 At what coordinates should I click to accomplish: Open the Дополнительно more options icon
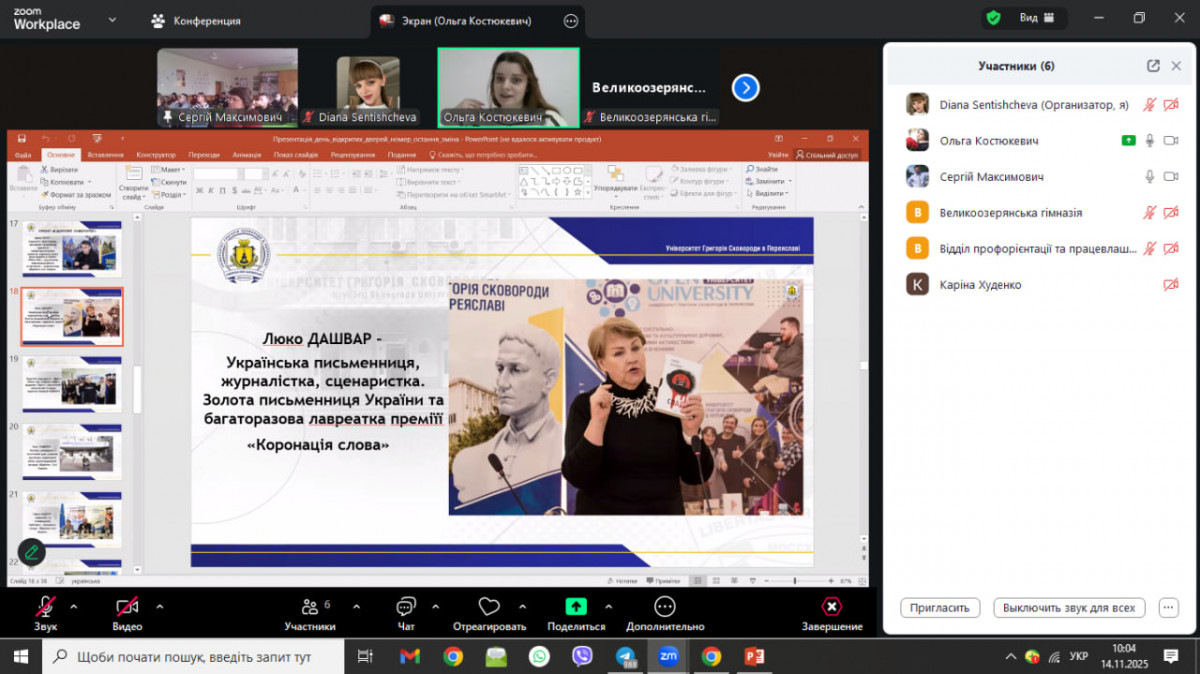point(665,607)
